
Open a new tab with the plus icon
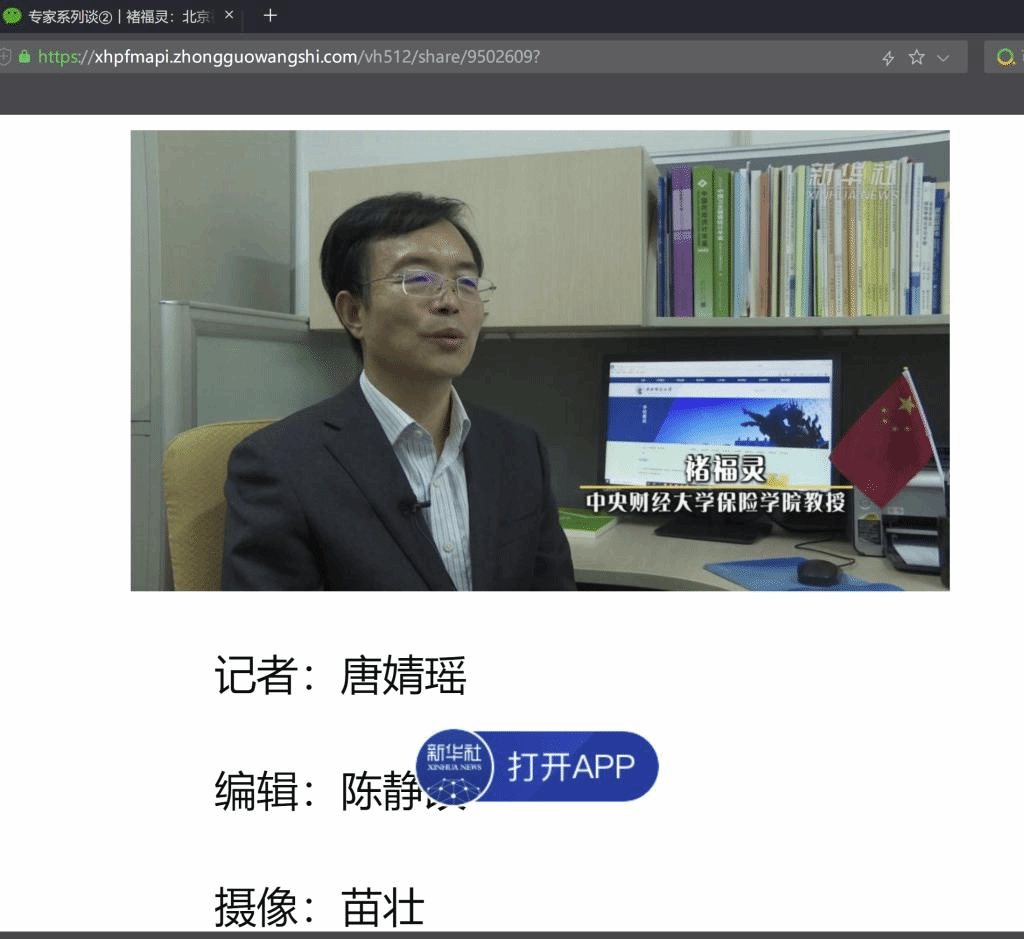(x=270, y=16)
